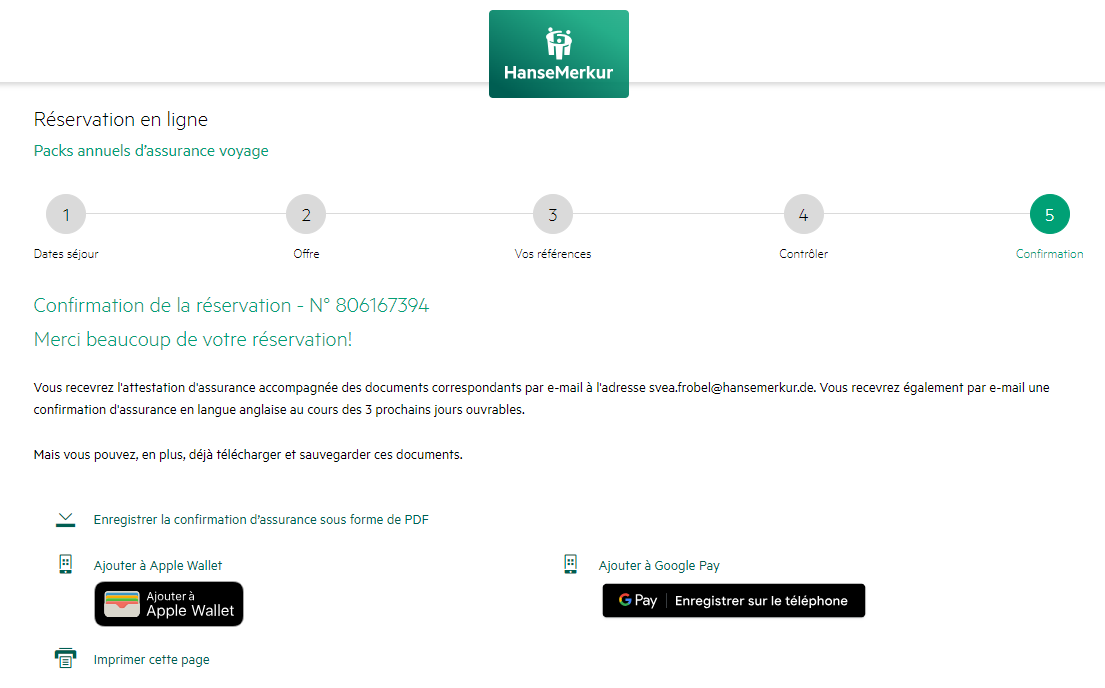The width and height of the screenshot is (1105, 688).
Task: Click the Dates séjour step label
Action: coord(66,254)
